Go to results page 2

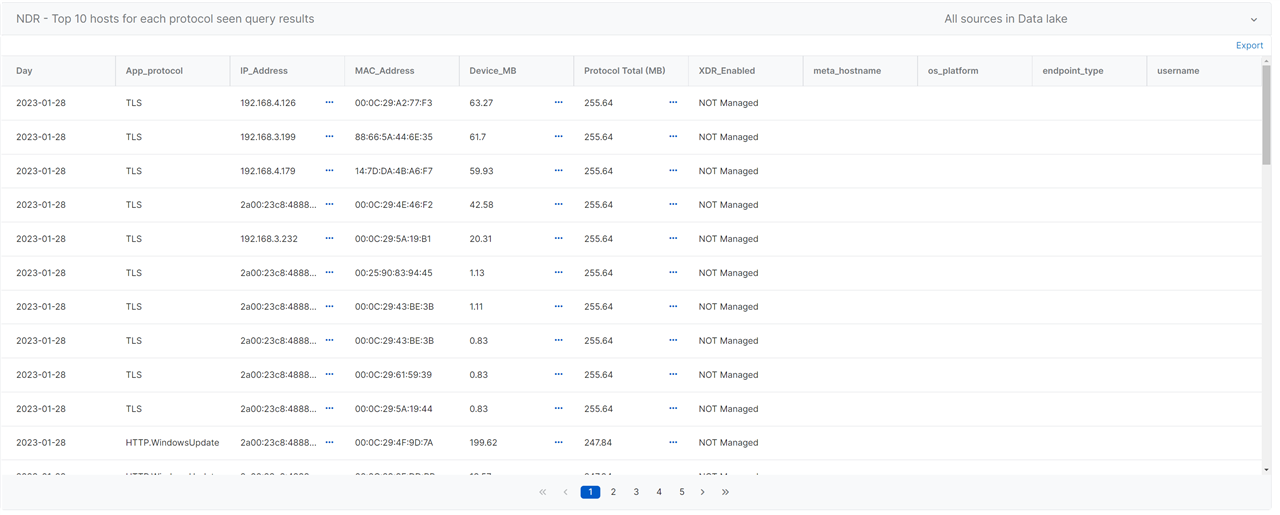tap(613, 492)
